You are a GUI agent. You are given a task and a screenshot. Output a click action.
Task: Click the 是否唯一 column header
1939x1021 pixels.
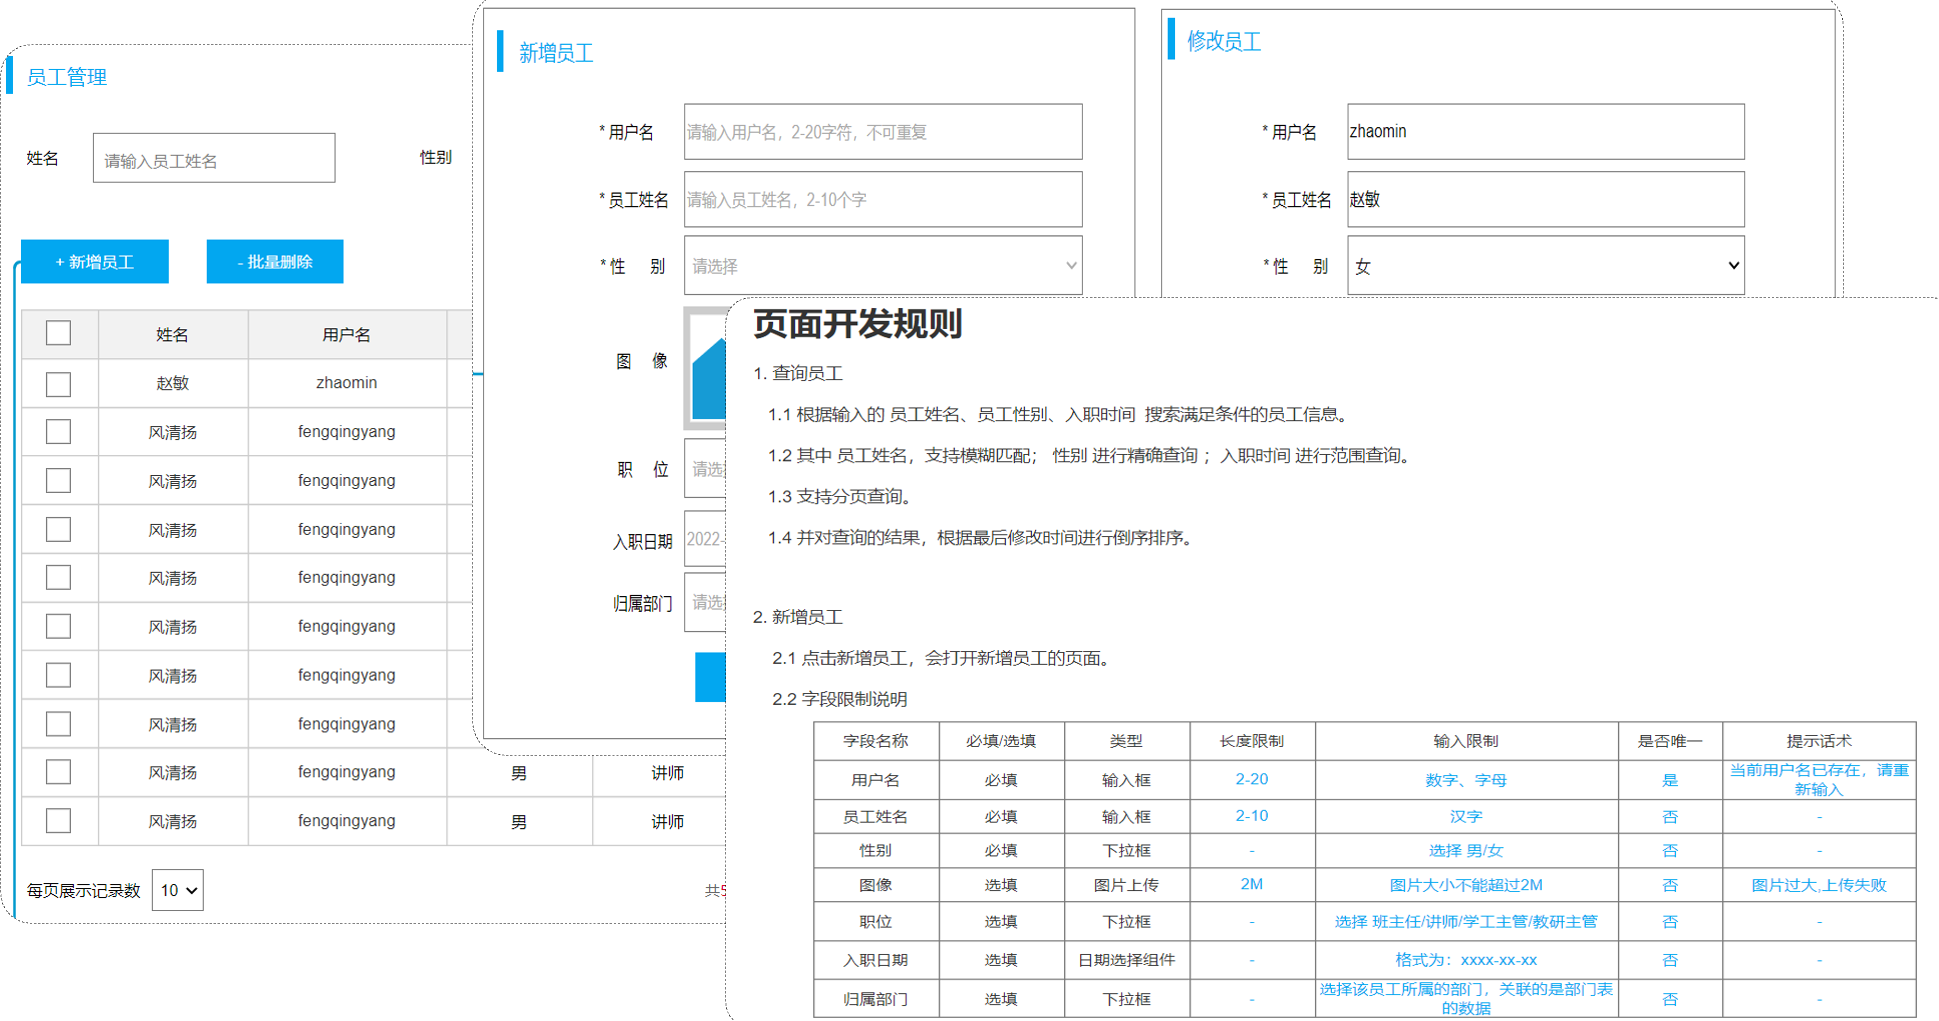(1670, 741)
